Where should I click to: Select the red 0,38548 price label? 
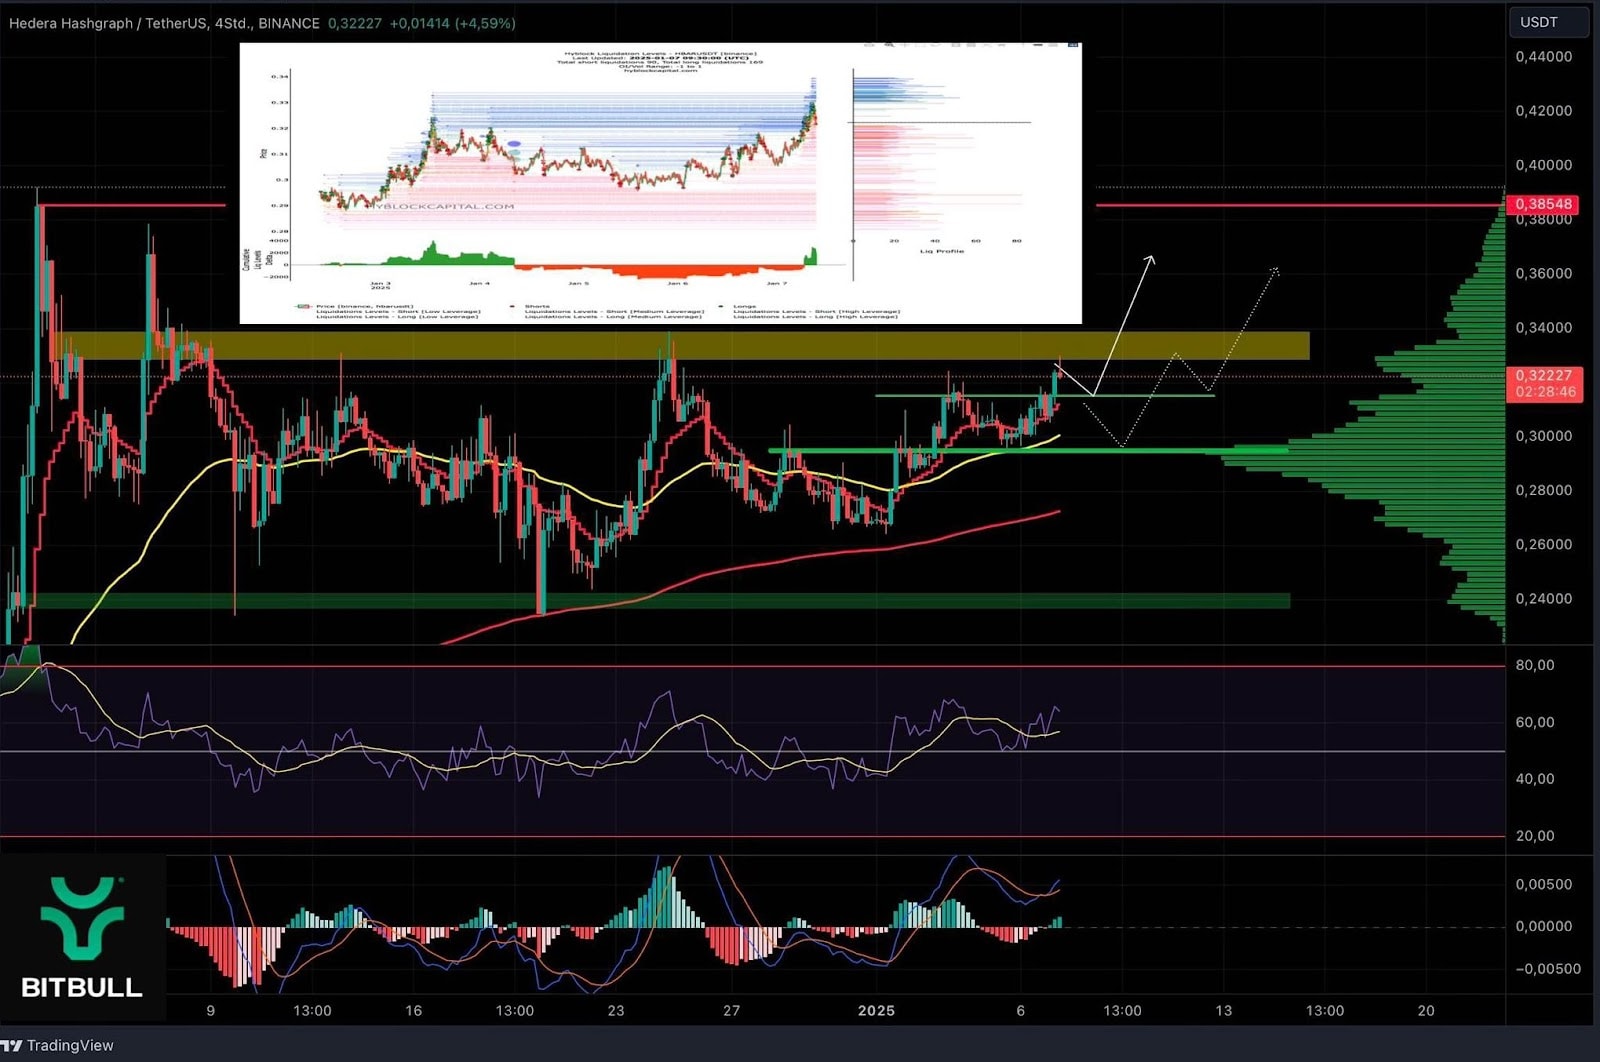coord(1544,204)
